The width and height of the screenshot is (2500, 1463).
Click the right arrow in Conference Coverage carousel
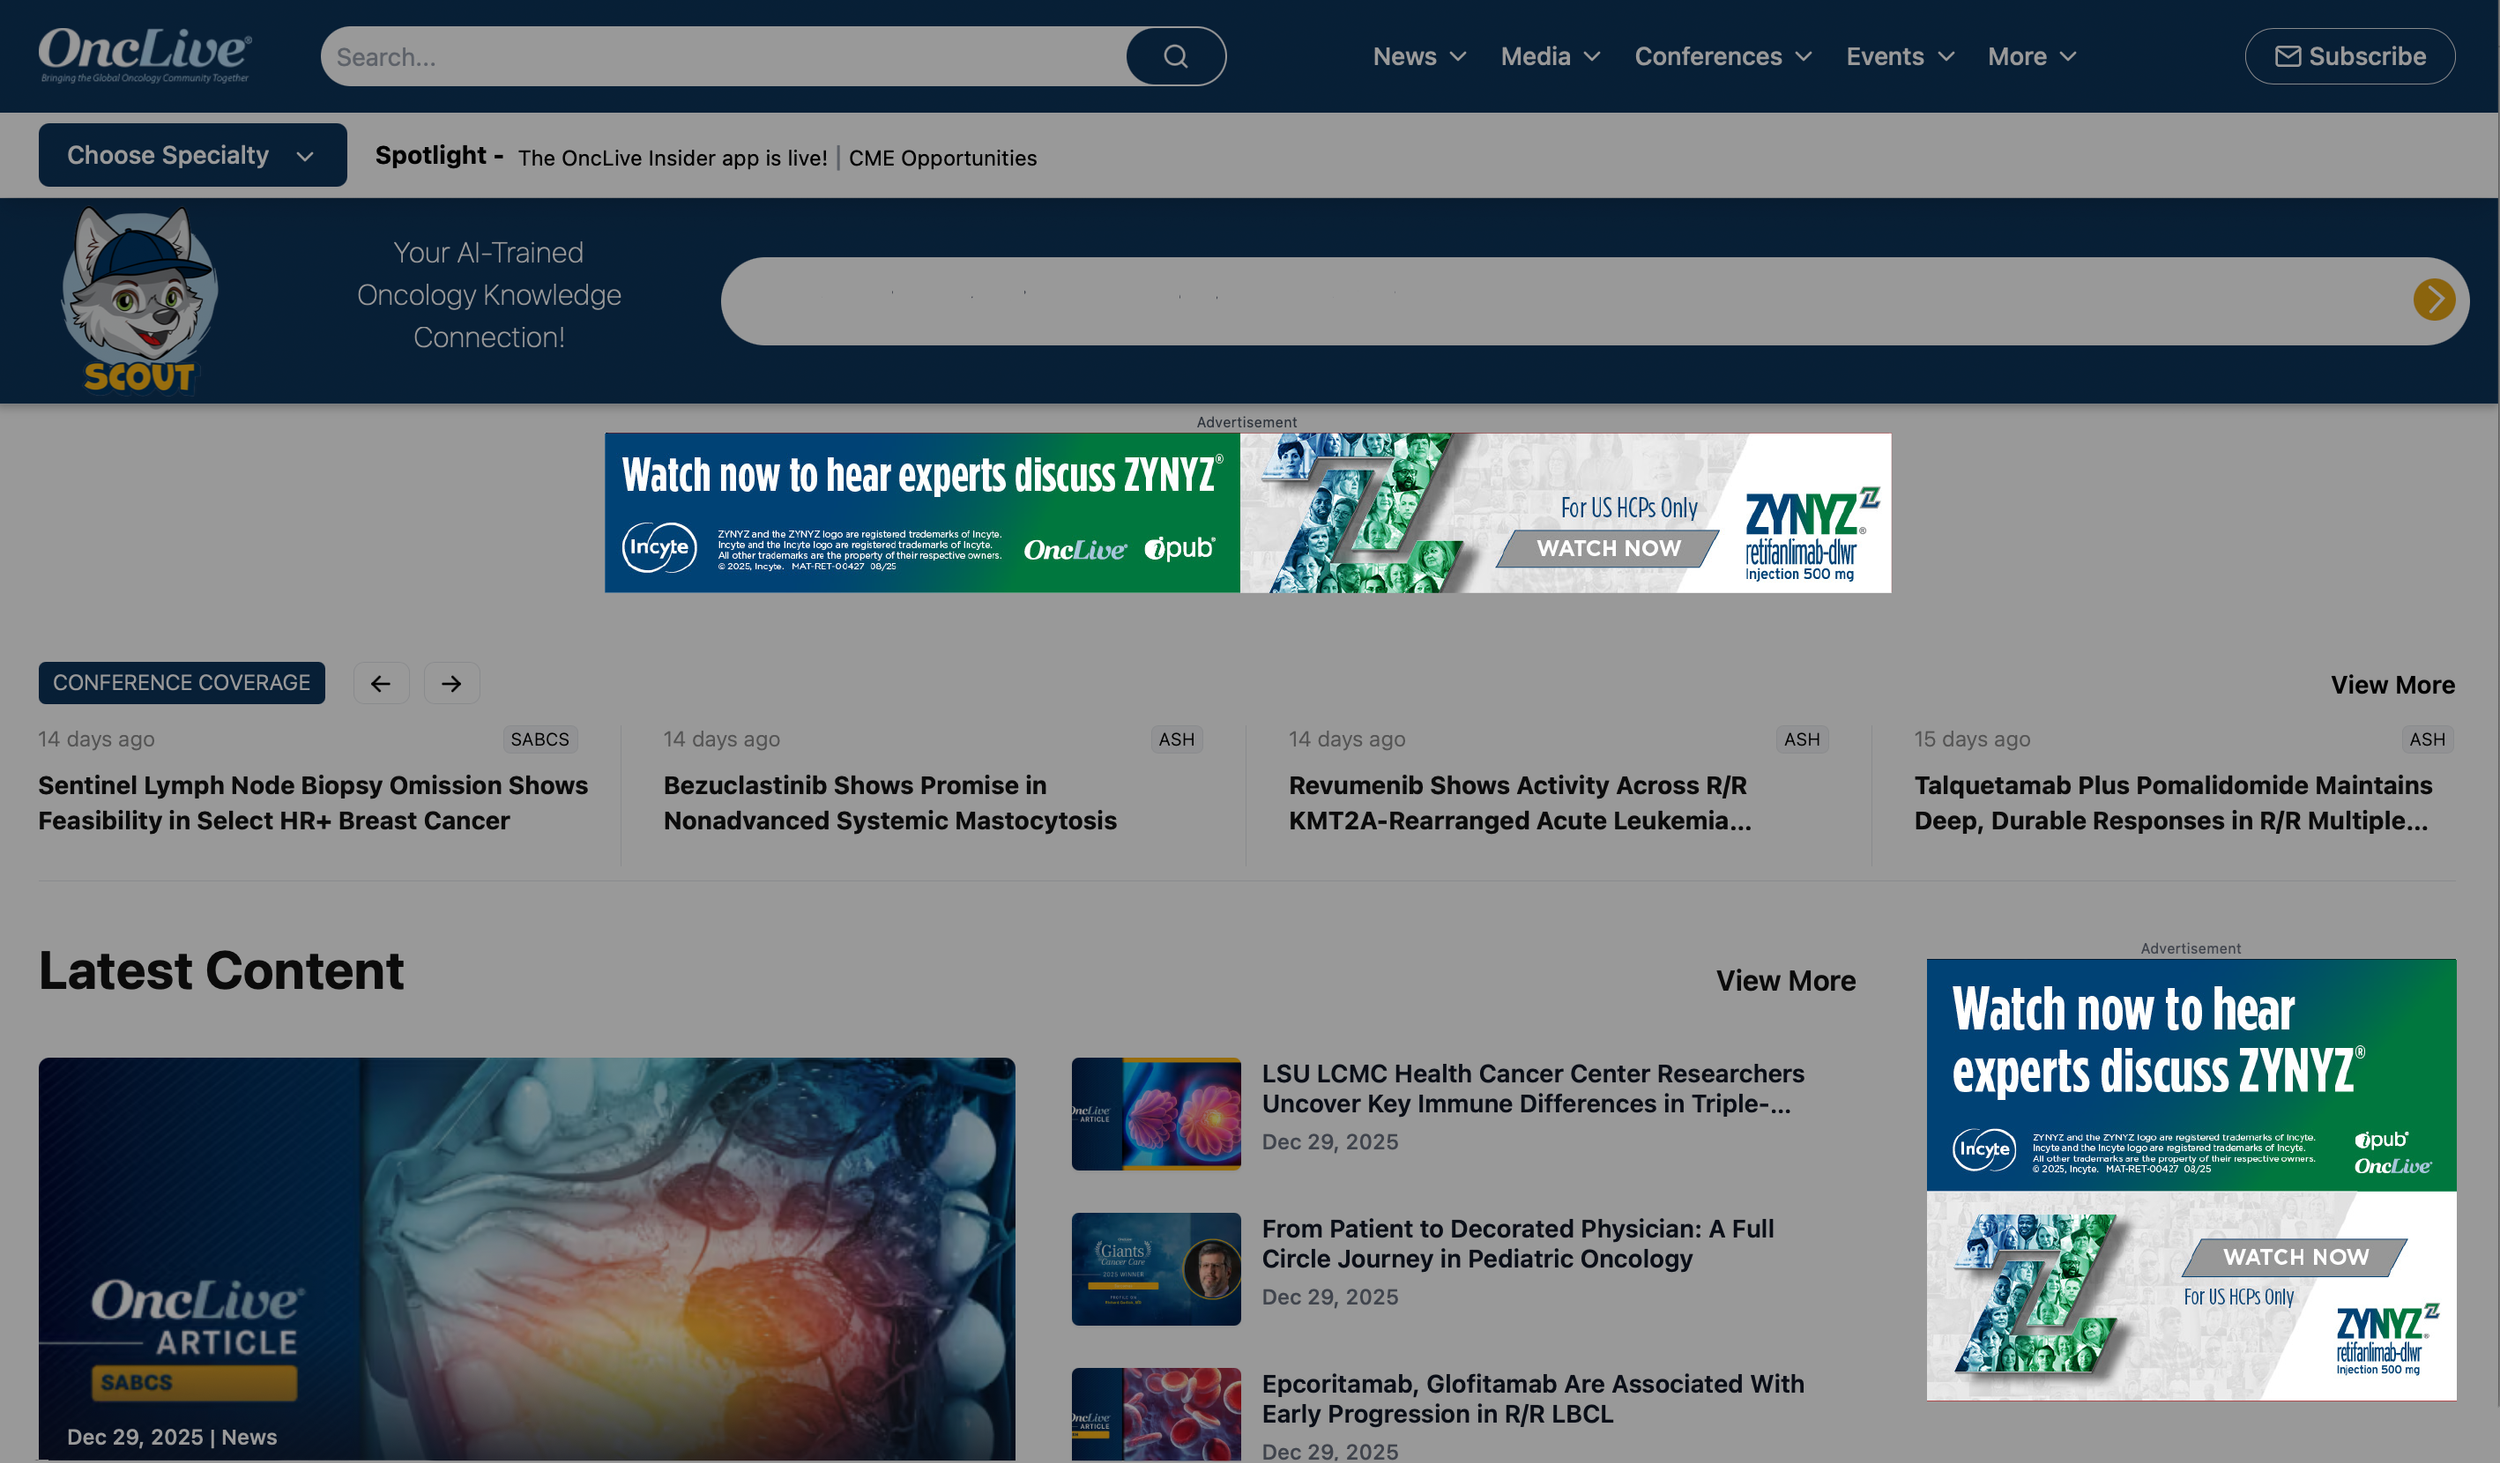coord(451,683)
